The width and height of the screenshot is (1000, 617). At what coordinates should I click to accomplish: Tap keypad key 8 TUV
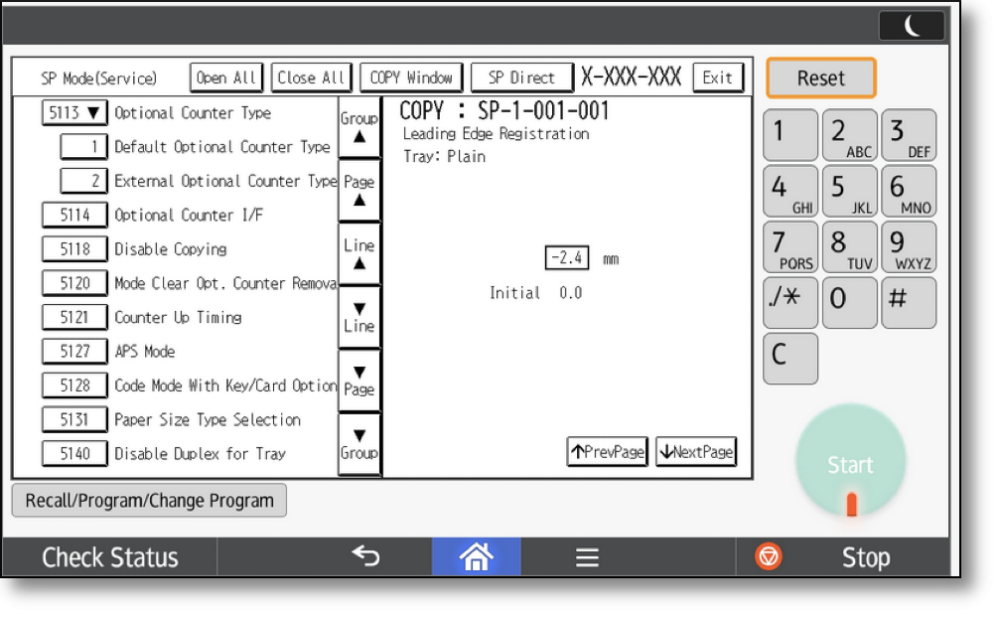[x=849, y=247]
